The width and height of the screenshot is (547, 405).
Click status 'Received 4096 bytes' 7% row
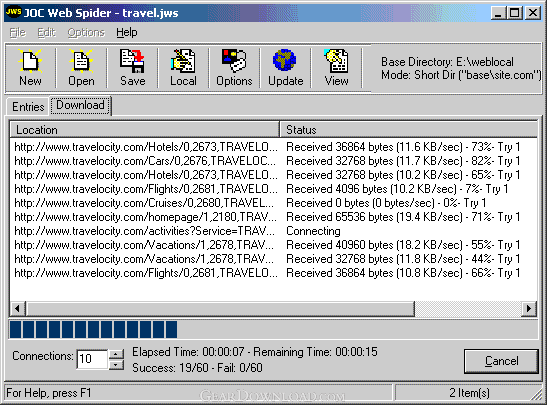coord(397,189)
